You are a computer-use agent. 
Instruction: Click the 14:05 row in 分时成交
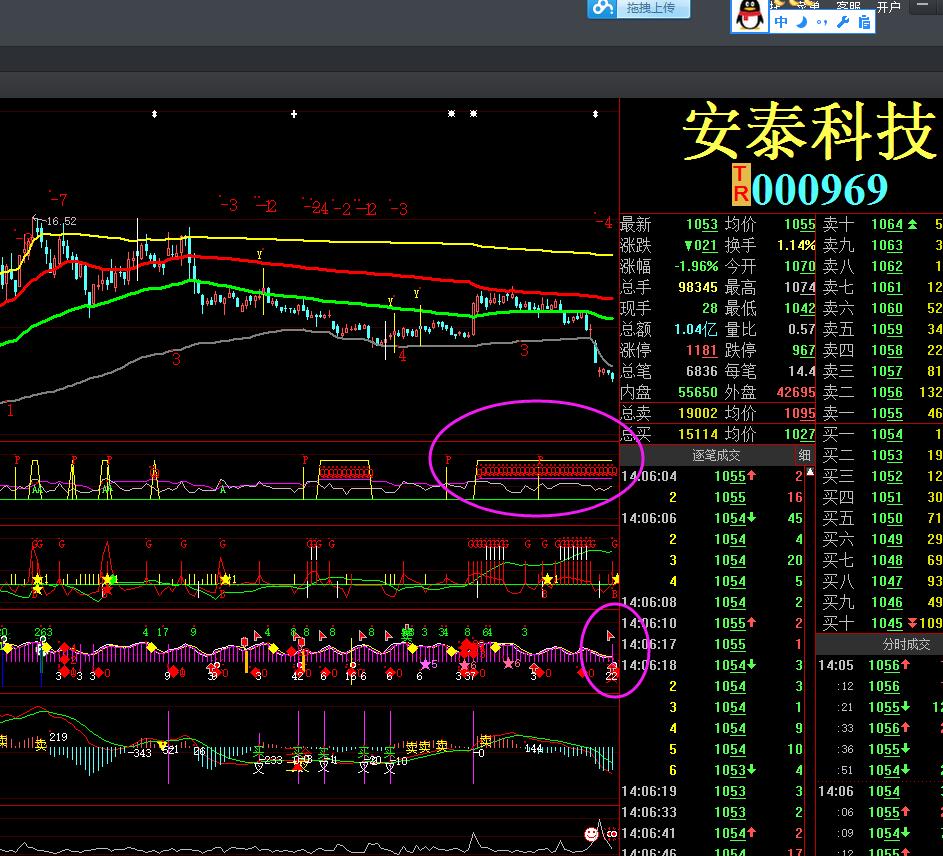[880, 665]
